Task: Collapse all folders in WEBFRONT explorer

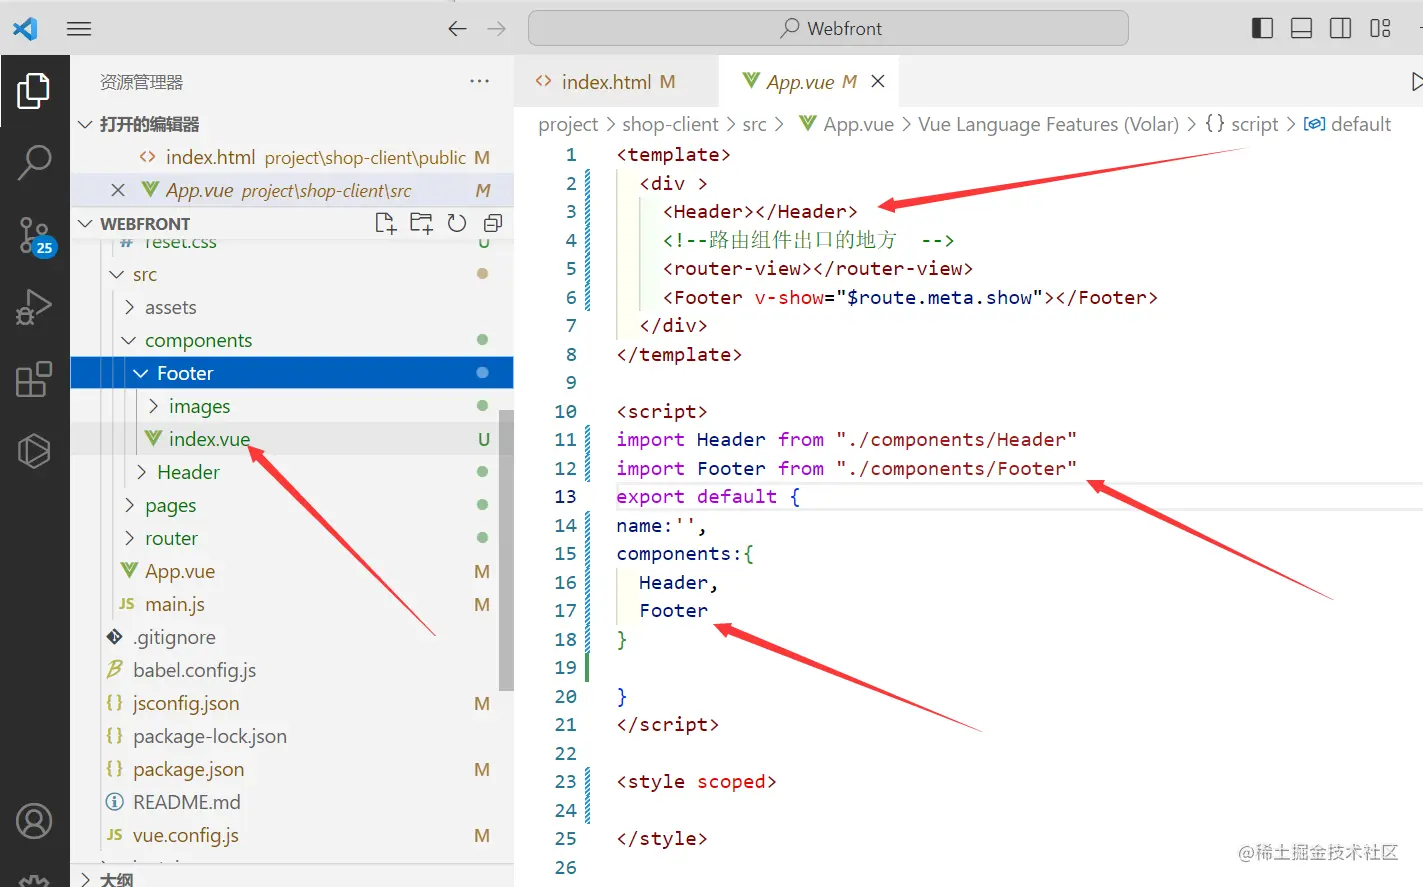Action: click(x=492, y=223)
